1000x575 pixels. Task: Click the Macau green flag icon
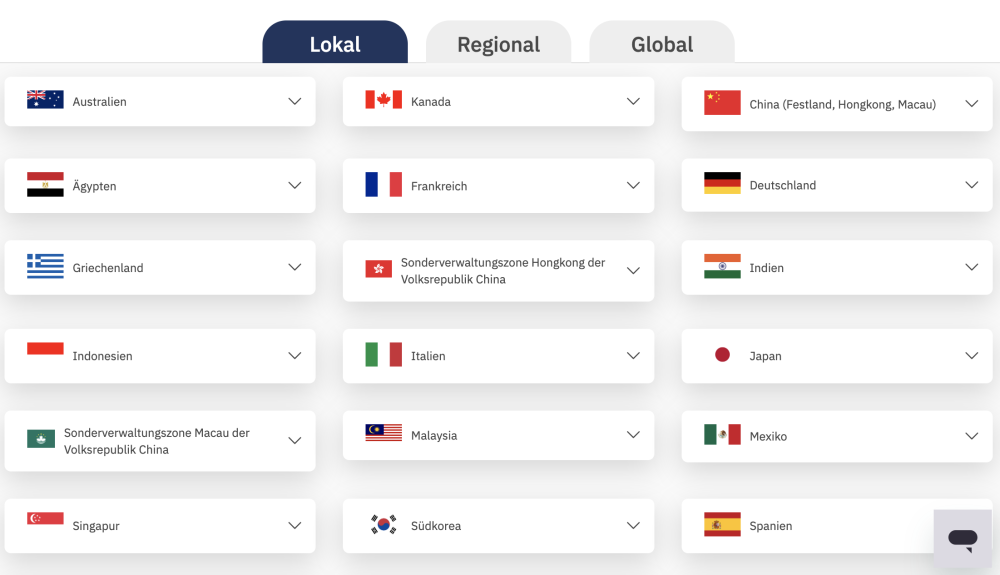41,439
